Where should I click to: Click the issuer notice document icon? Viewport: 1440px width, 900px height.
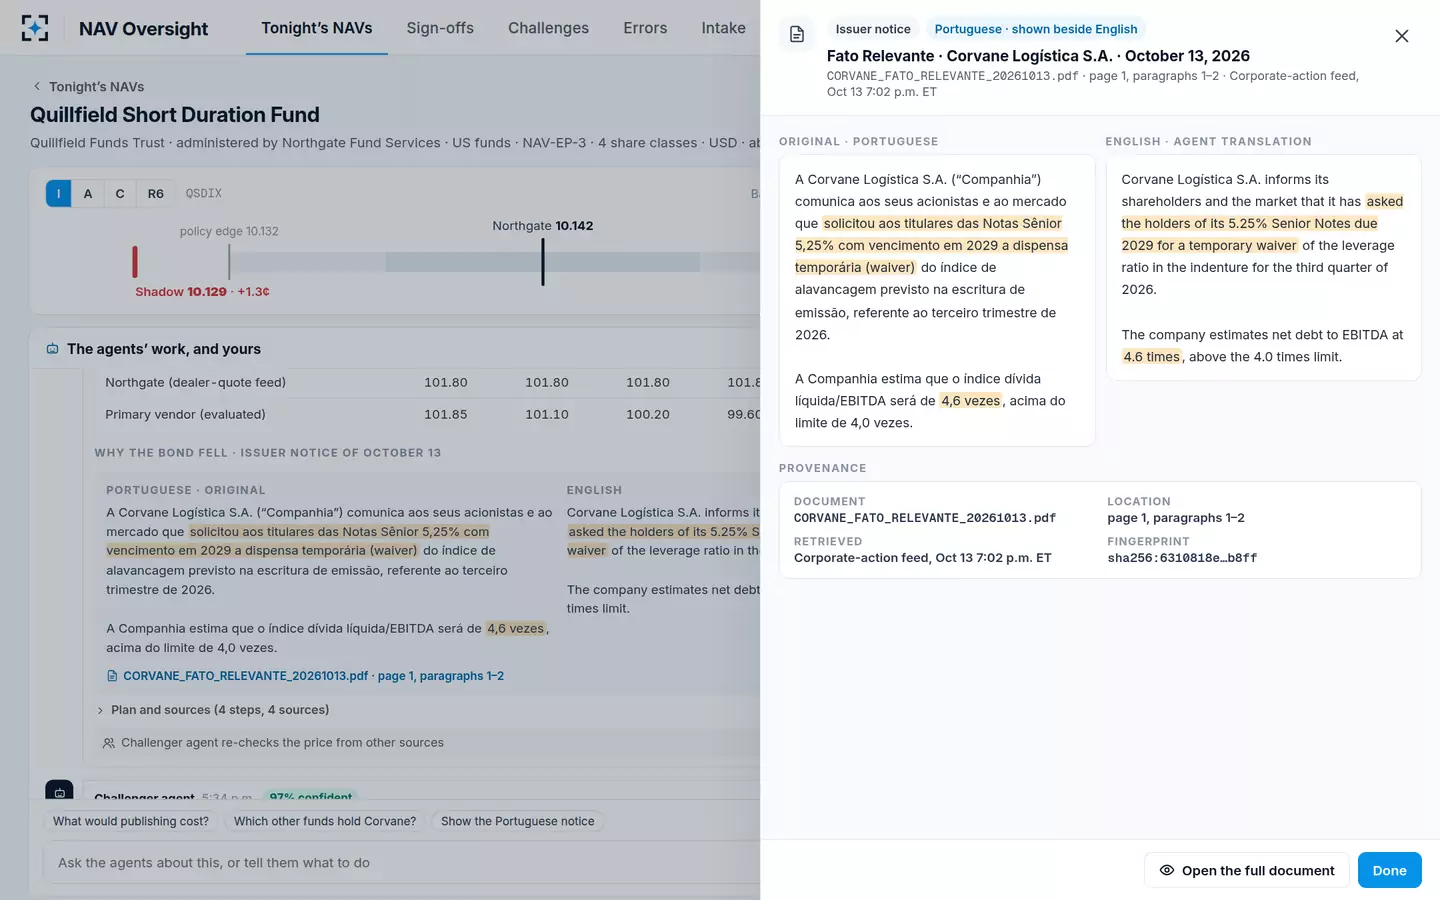click(x=797, y=35)
